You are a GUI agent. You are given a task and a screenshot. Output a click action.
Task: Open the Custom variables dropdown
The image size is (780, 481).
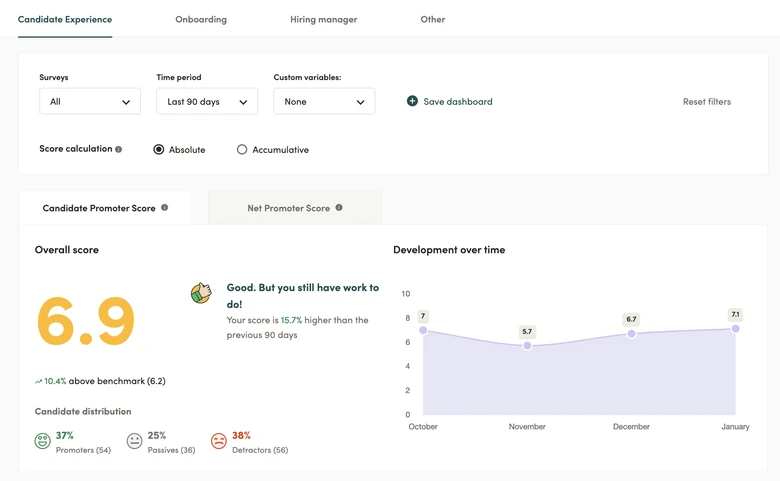click(x=324, y=101)
